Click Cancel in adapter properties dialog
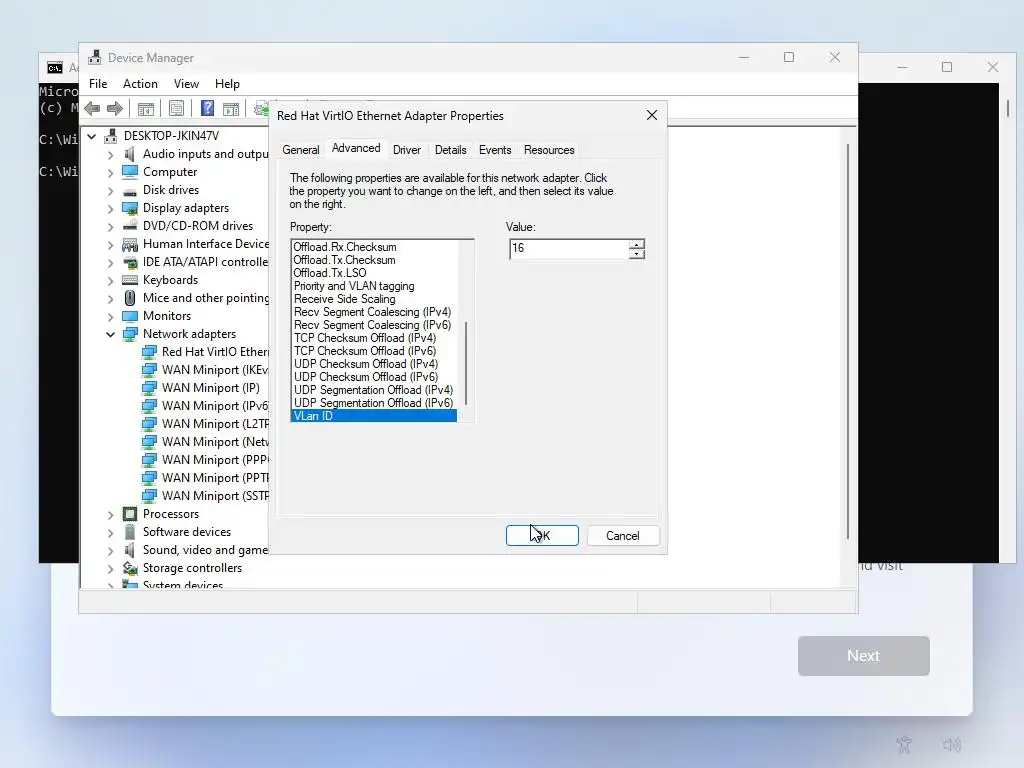The width and height of the screenshot is (1024, 768). [622, 536]
